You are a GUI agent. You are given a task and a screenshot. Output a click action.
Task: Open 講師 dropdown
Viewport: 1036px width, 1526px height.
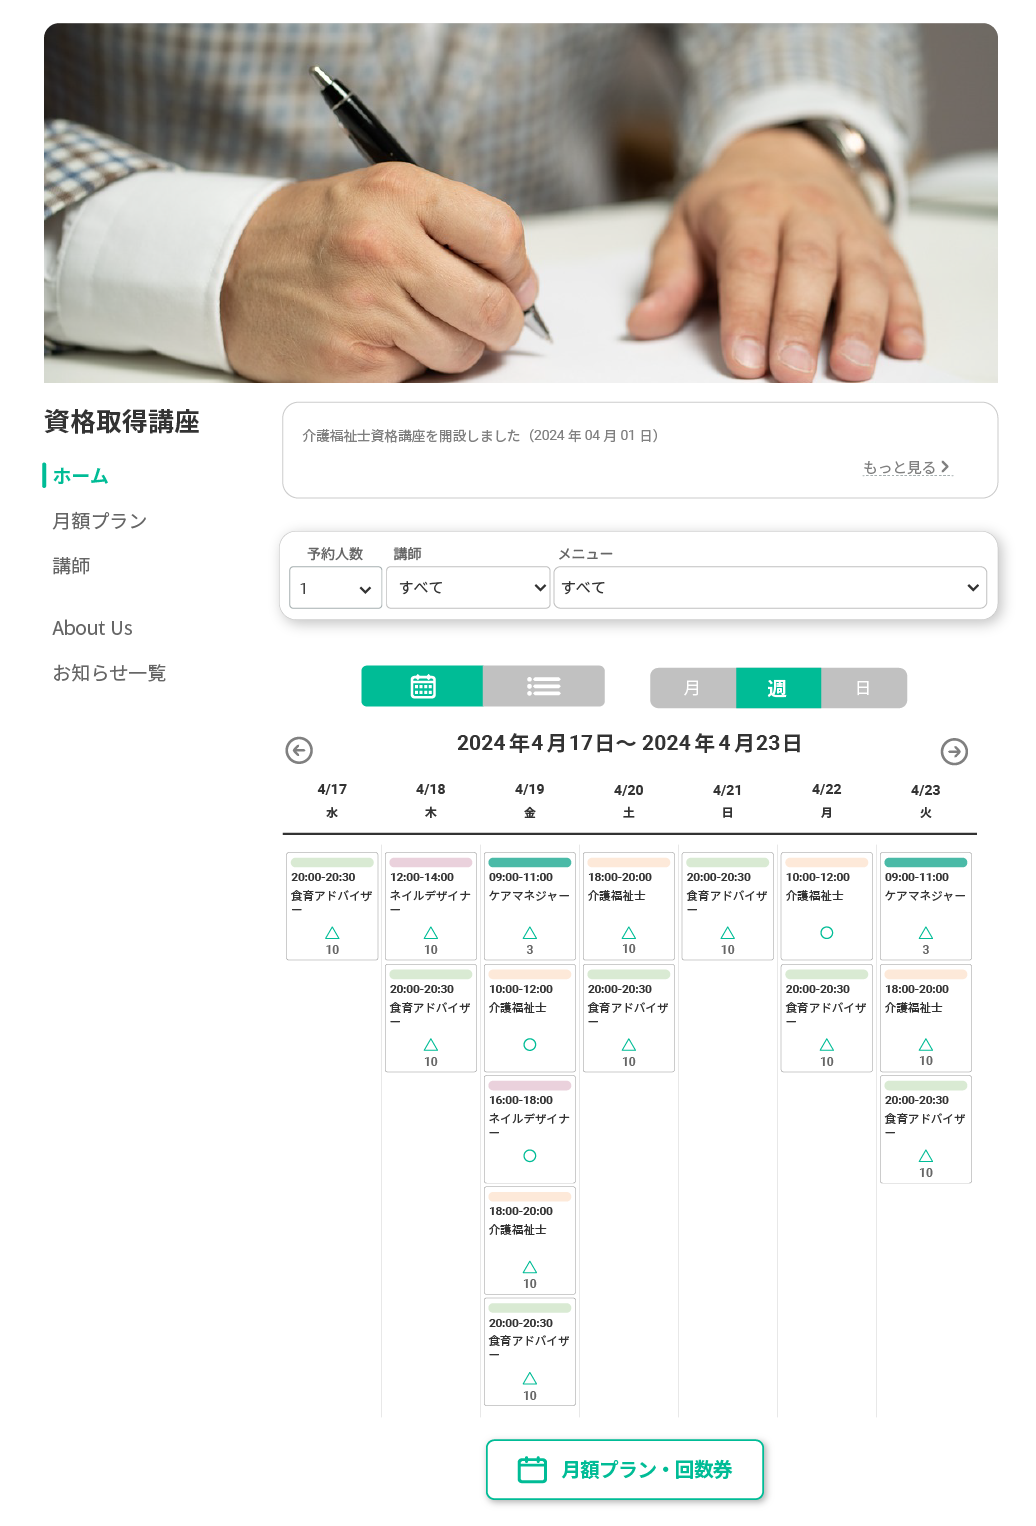[469, 588]
